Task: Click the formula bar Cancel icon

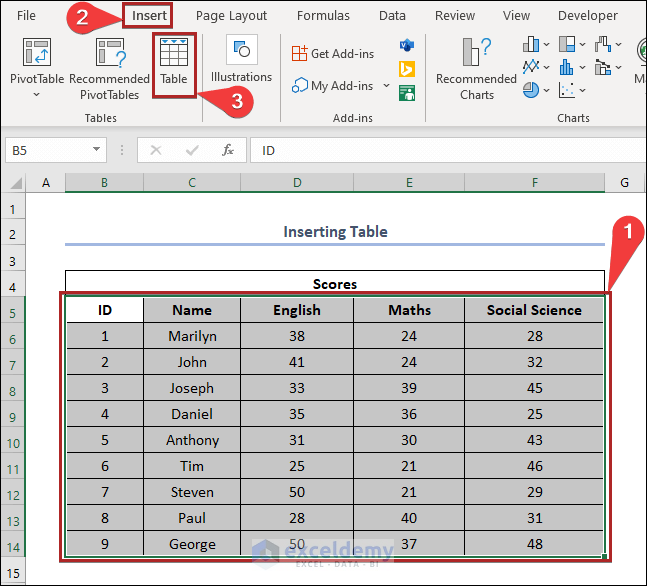Action: pyautogui.click(x=156, y=150)
